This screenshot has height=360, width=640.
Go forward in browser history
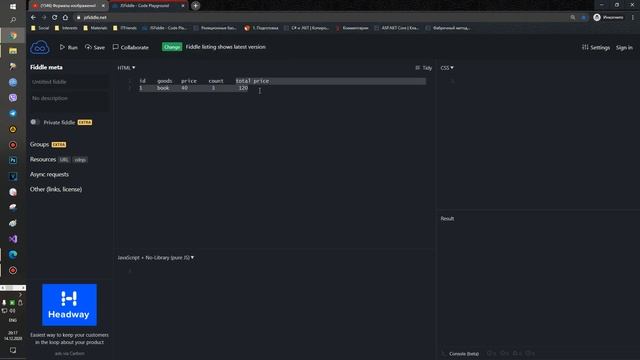(44, 18)
